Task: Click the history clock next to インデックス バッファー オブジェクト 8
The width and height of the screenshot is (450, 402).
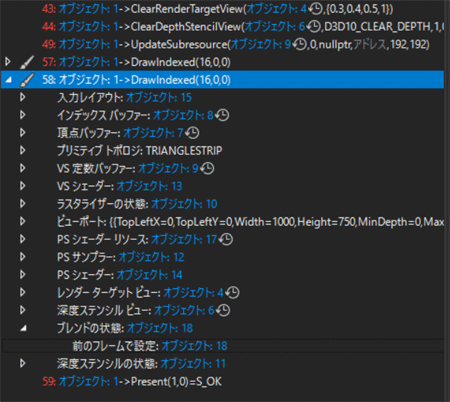Action: [222, 115]
